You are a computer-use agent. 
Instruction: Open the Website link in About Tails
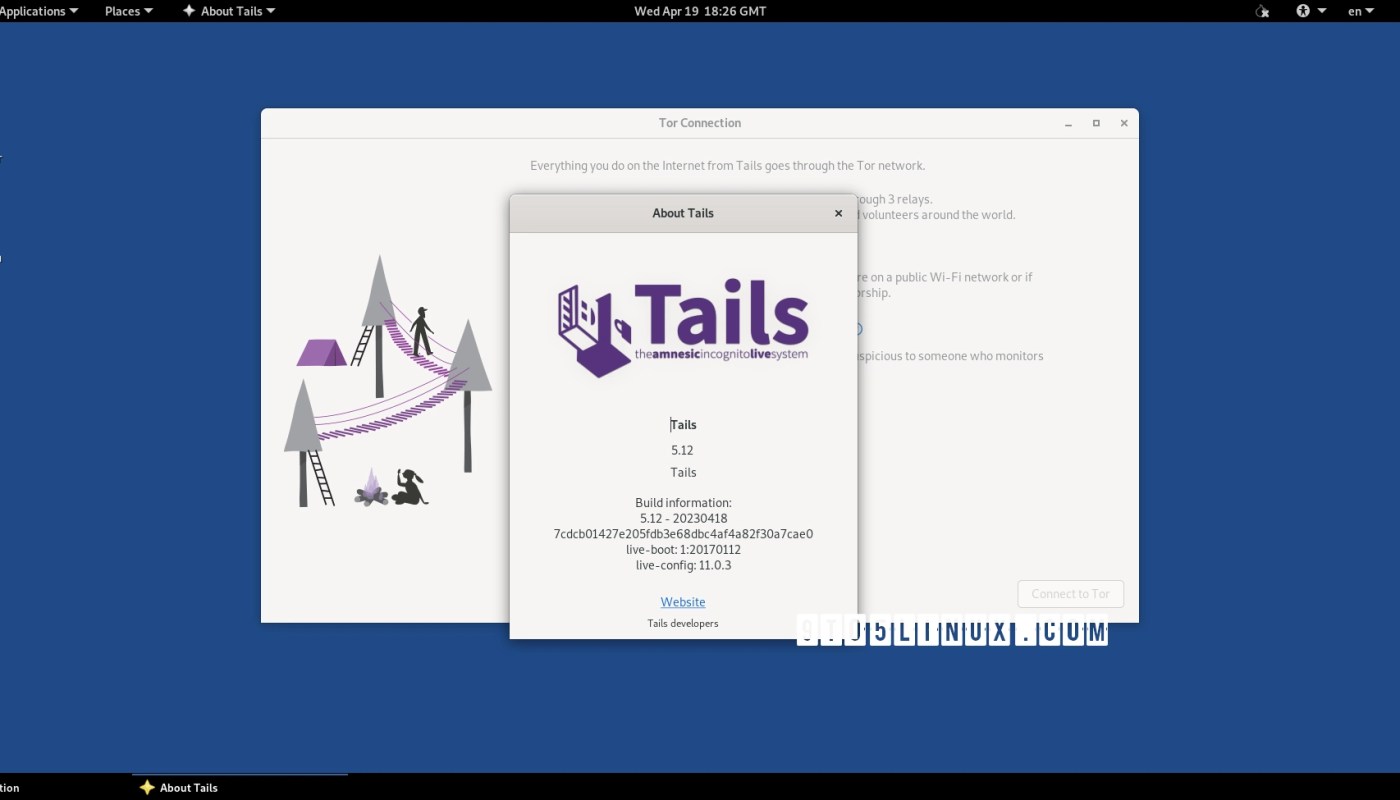tap(683, 602)
